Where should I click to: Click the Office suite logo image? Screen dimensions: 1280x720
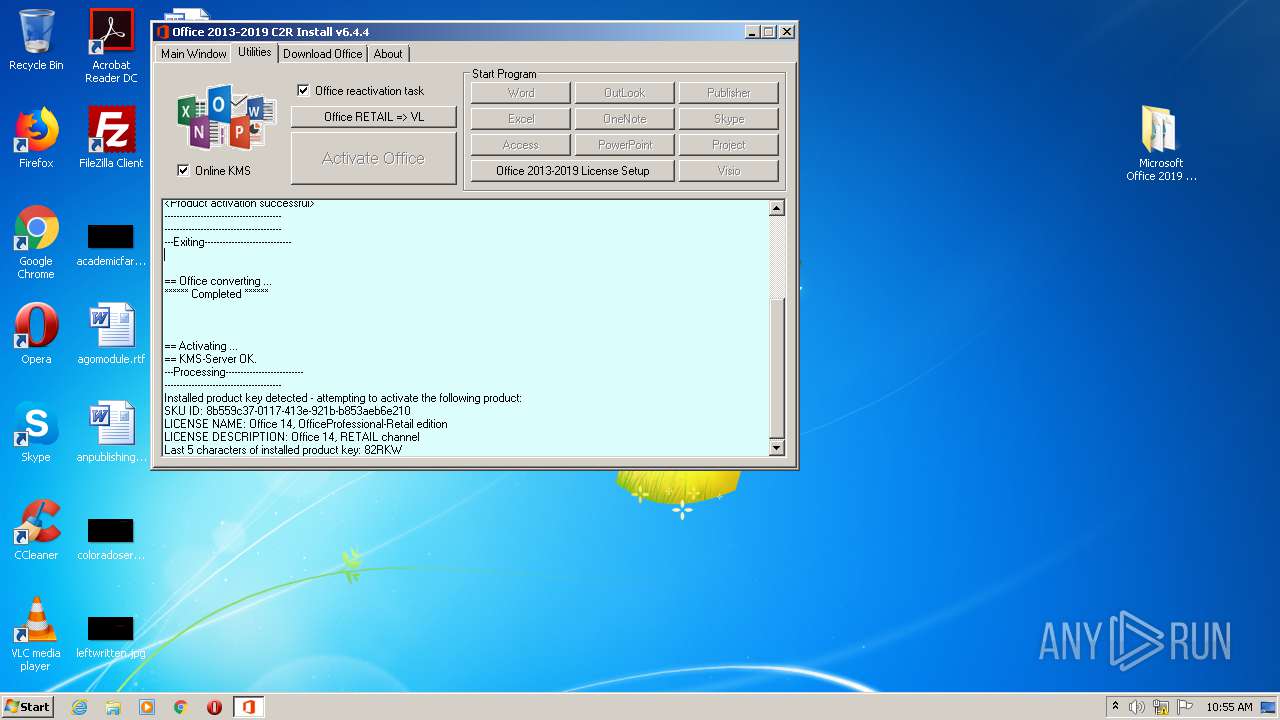[x=226, y=118]
